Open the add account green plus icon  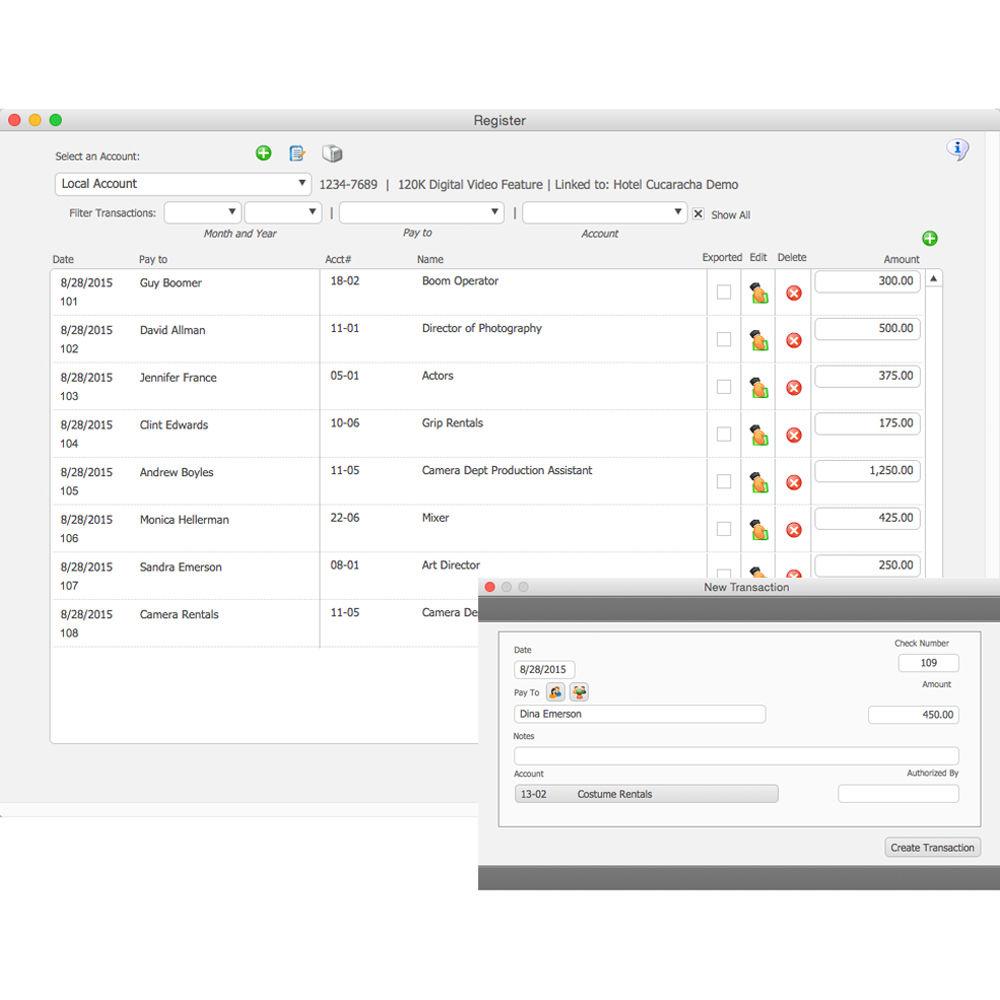click(x=263, y=153)
